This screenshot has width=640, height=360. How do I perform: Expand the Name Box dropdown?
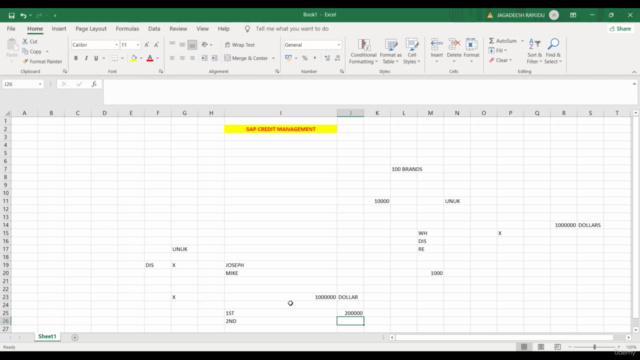pos(40,84)
